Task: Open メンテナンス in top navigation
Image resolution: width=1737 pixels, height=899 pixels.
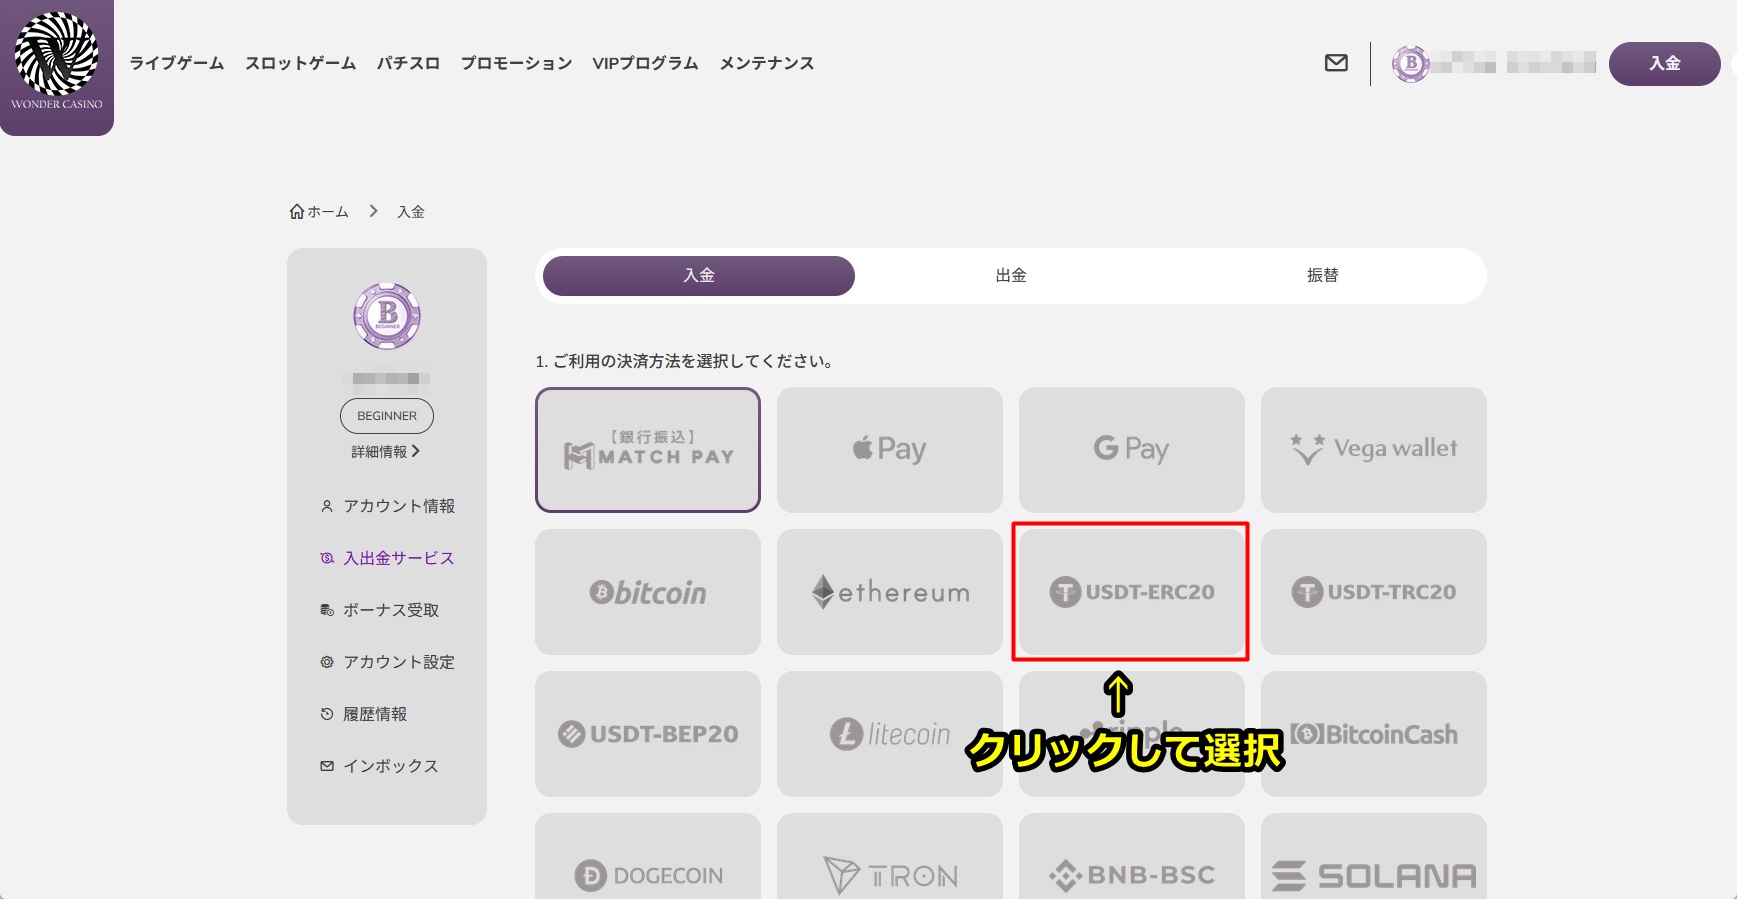Action: point(767,63)
